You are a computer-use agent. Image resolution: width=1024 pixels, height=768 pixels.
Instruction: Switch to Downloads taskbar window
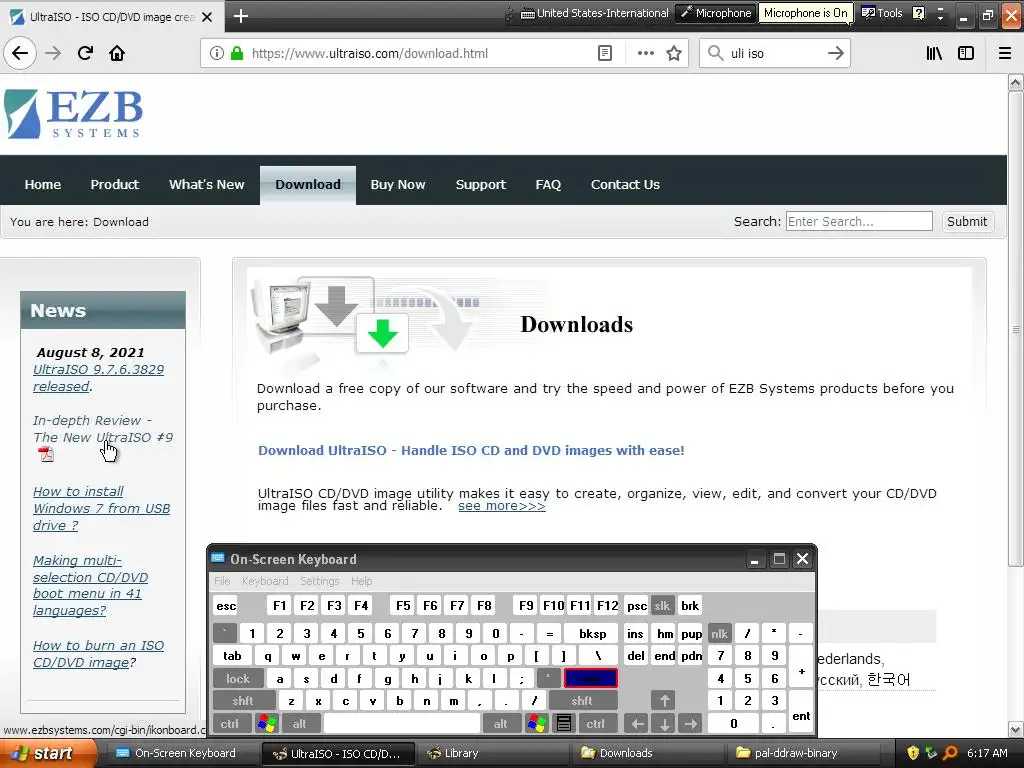(x=647, y=753)
